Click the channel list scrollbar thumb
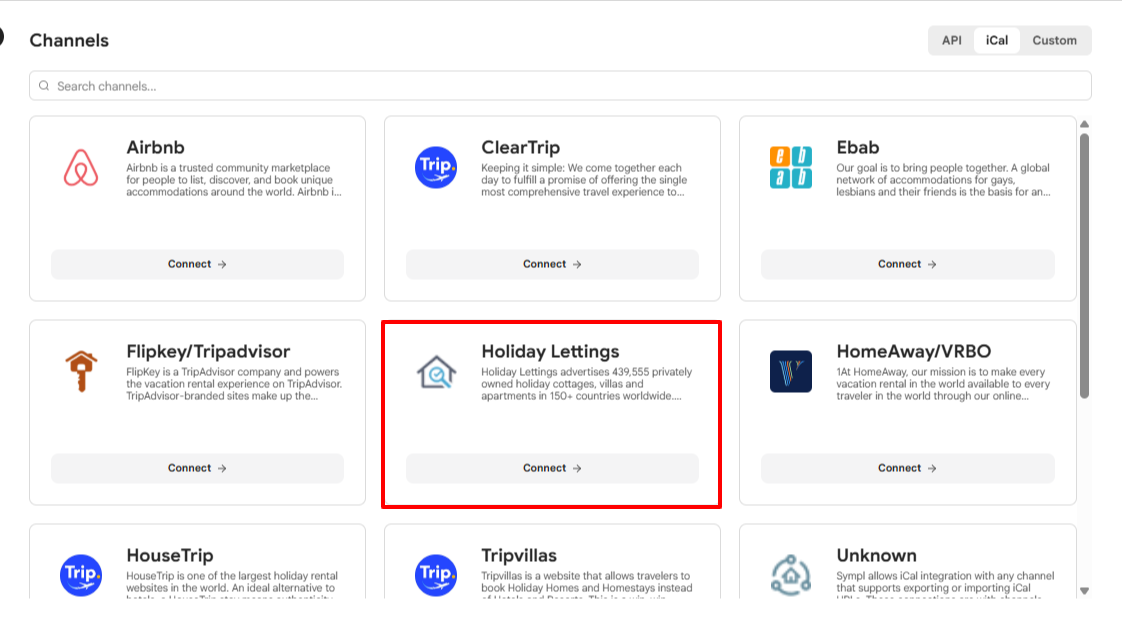 point(1085,265)
